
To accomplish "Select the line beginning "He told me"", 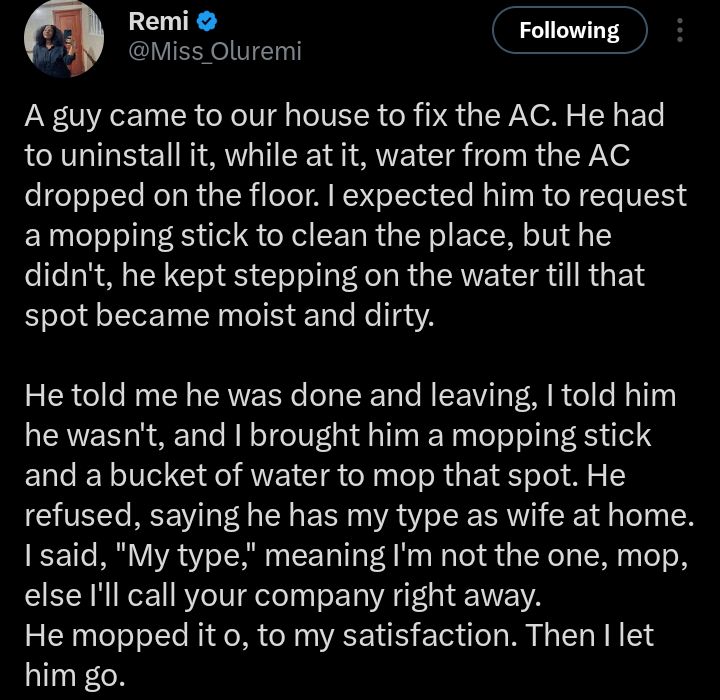I will point(350,396).
